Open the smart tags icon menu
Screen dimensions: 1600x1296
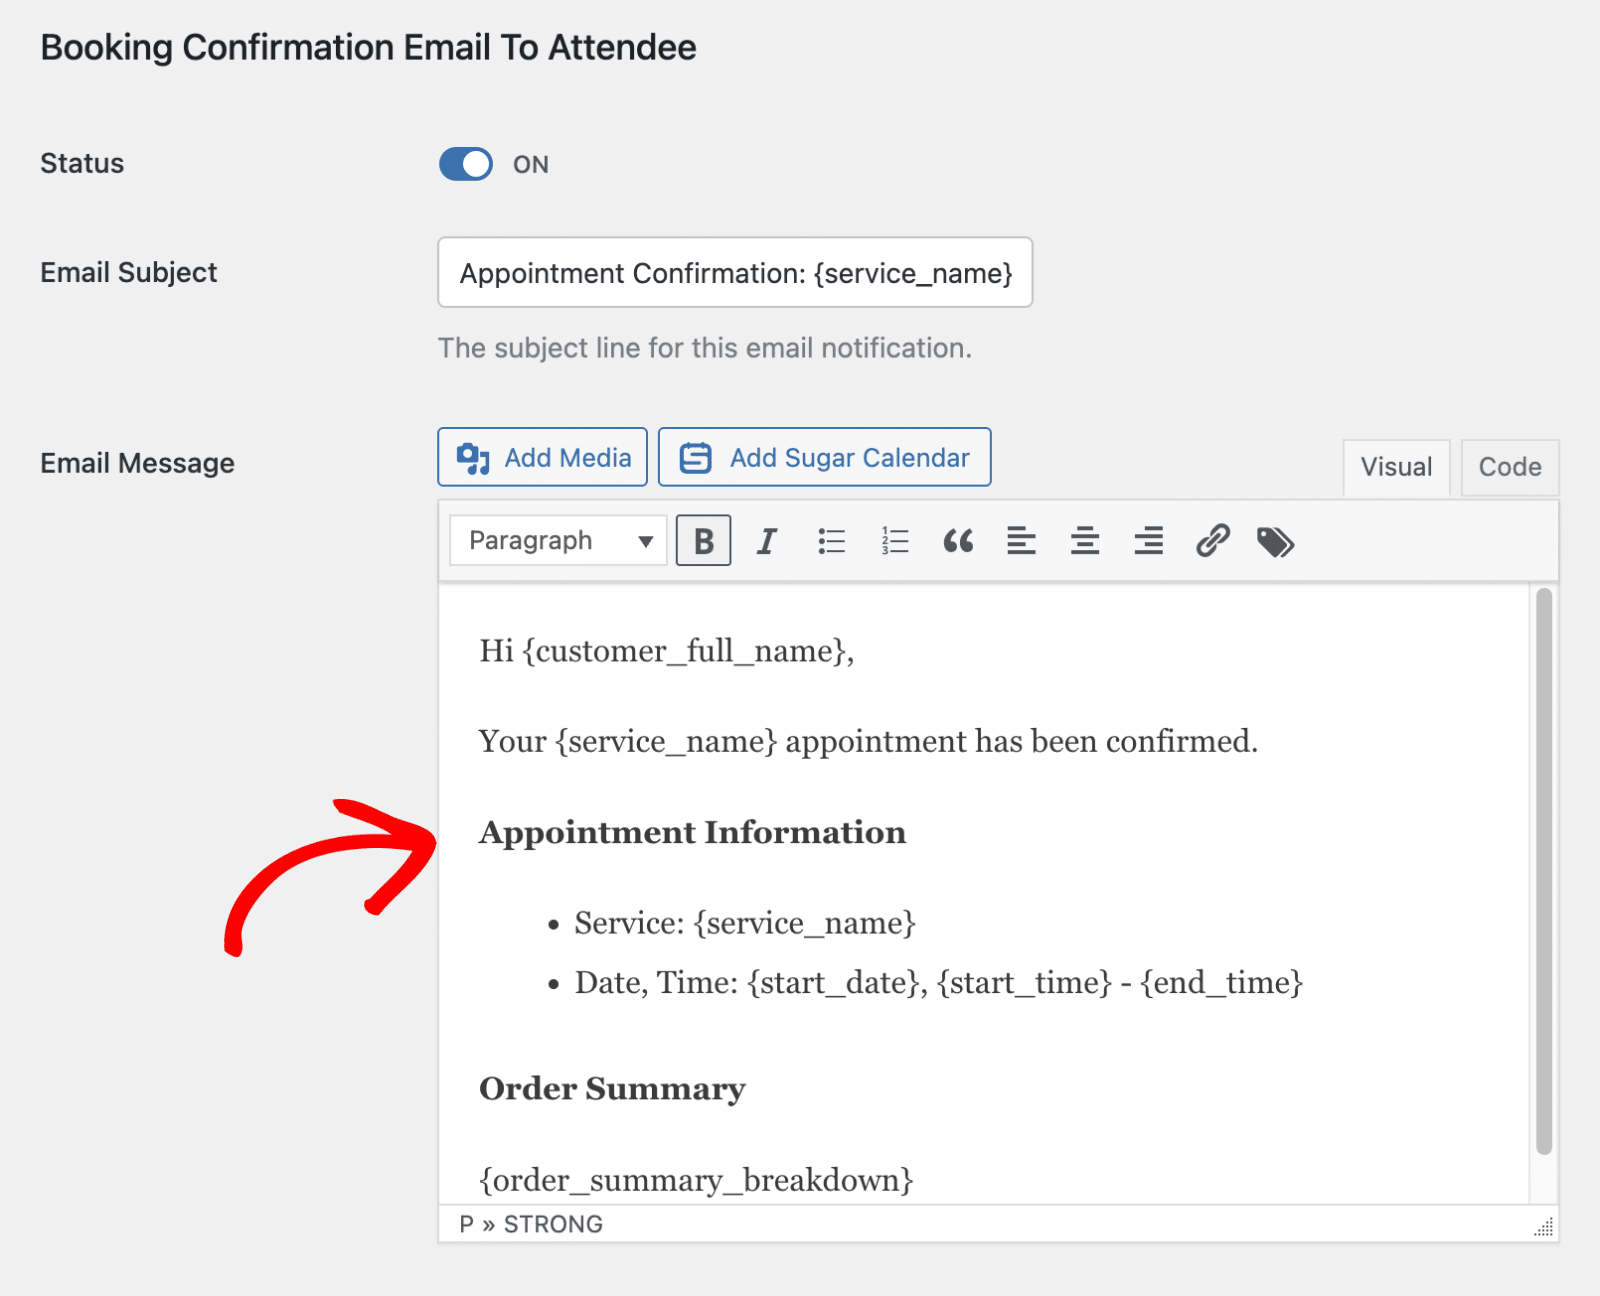coord(1275,542)
